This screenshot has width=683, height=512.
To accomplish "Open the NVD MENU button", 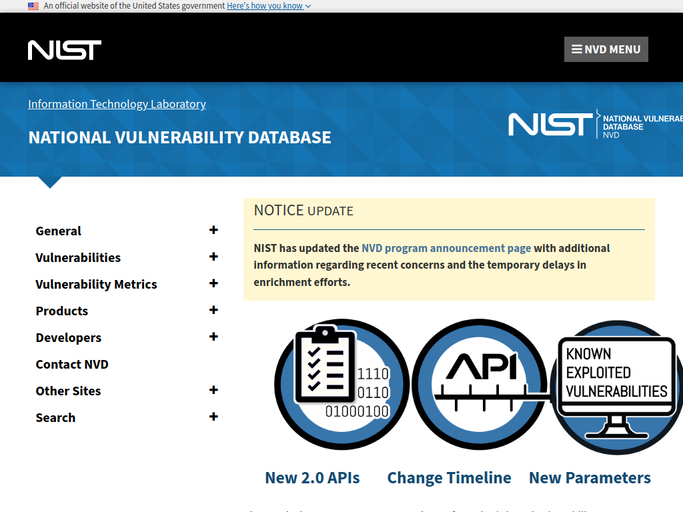I will click(x=606, y=49).
